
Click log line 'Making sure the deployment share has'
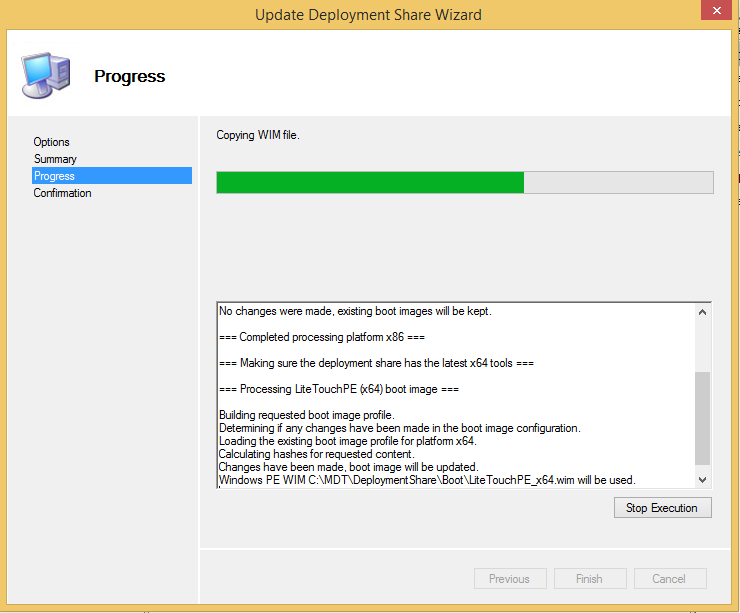click(376, 363)
